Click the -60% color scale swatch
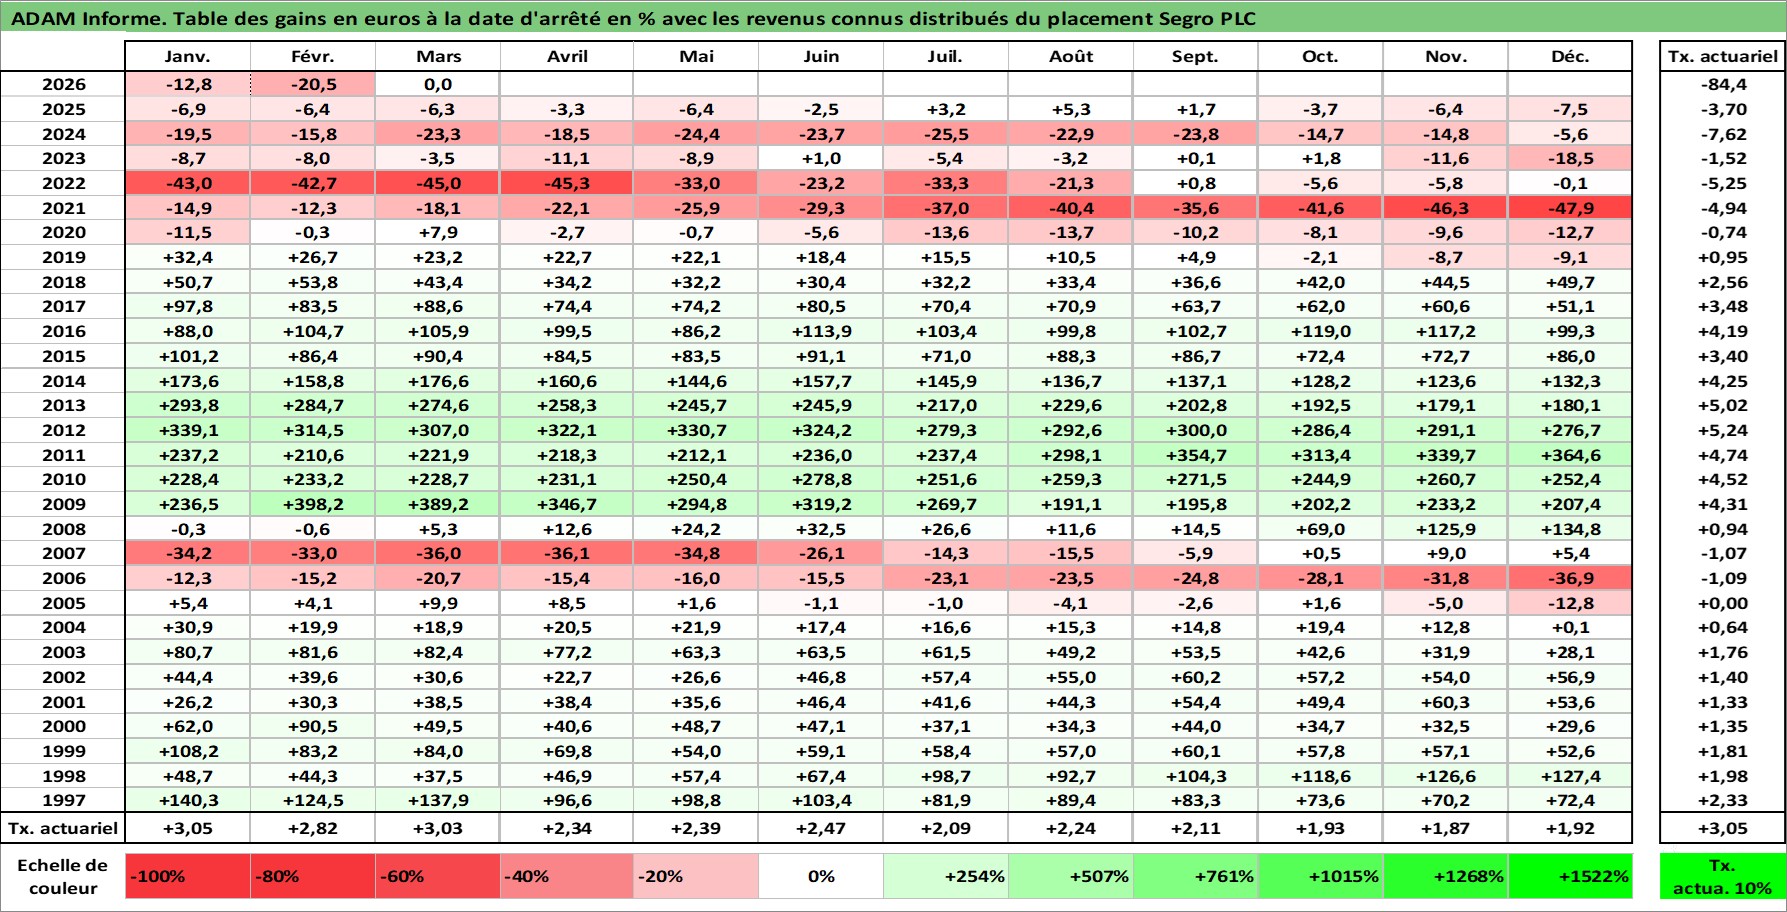Screen dimensions: 1787x912 tap(438, 876)
